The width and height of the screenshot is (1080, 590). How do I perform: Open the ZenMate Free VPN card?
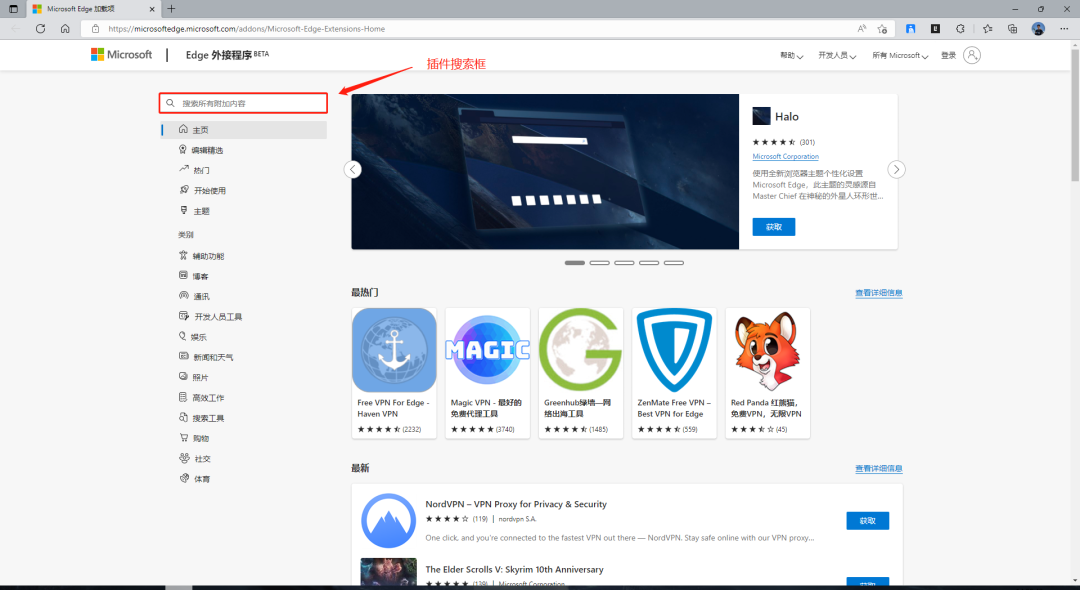coord(674,373)
